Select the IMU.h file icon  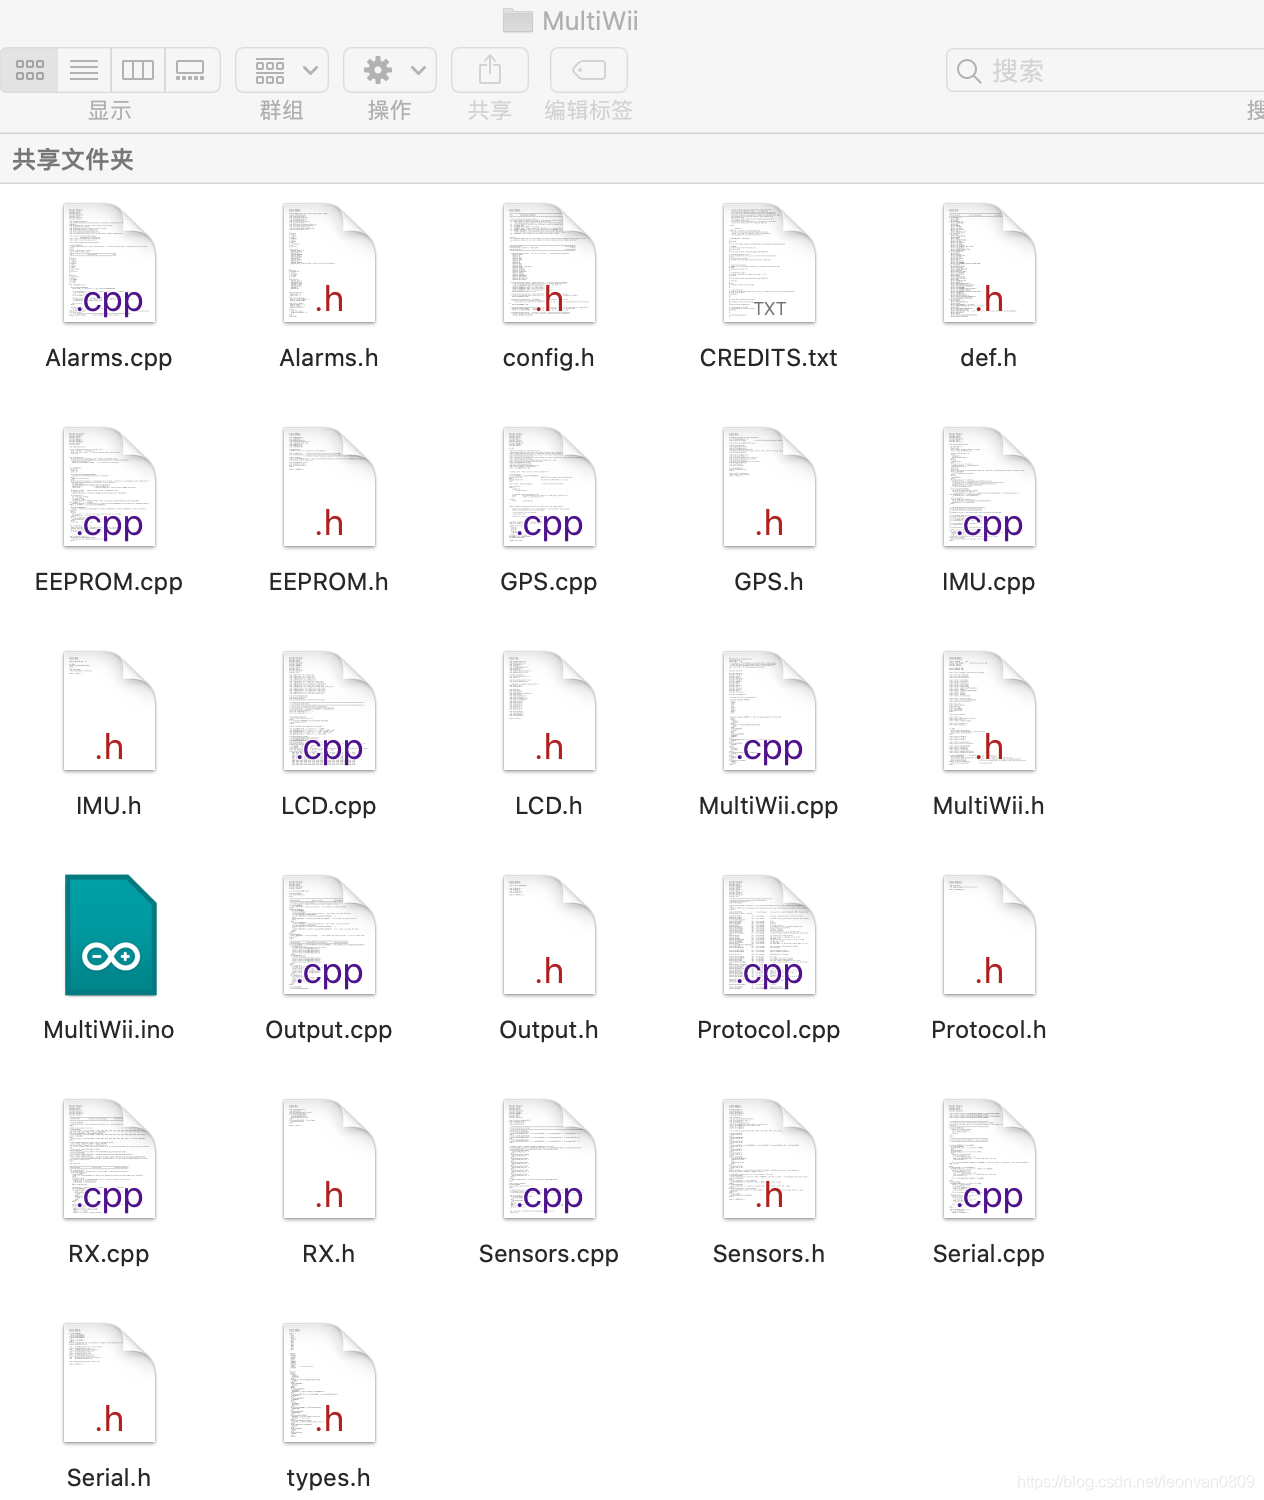110,711
